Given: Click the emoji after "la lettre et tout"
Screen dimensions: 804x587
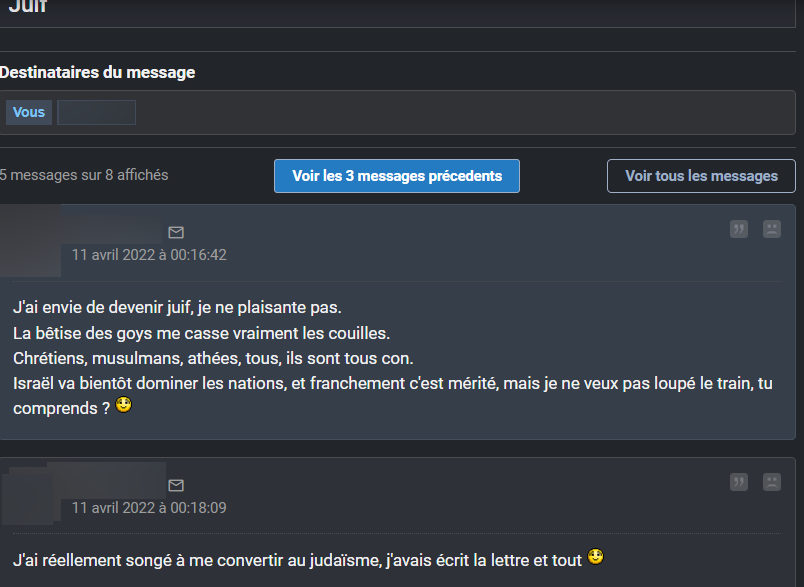Looking at the screenshot, I should [x=596, y=557].
